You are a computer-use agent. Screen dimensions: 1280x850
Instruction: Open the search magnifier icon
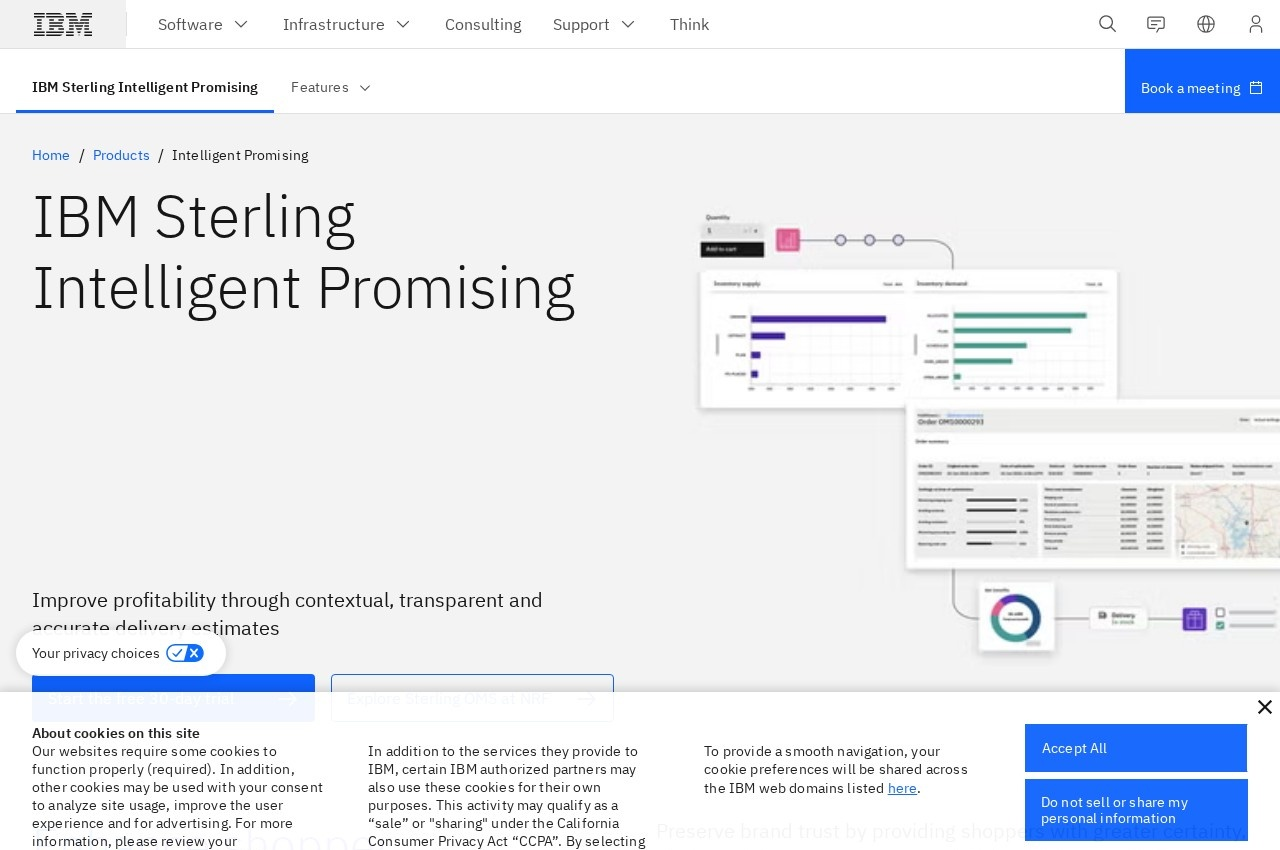[1107, 24]
